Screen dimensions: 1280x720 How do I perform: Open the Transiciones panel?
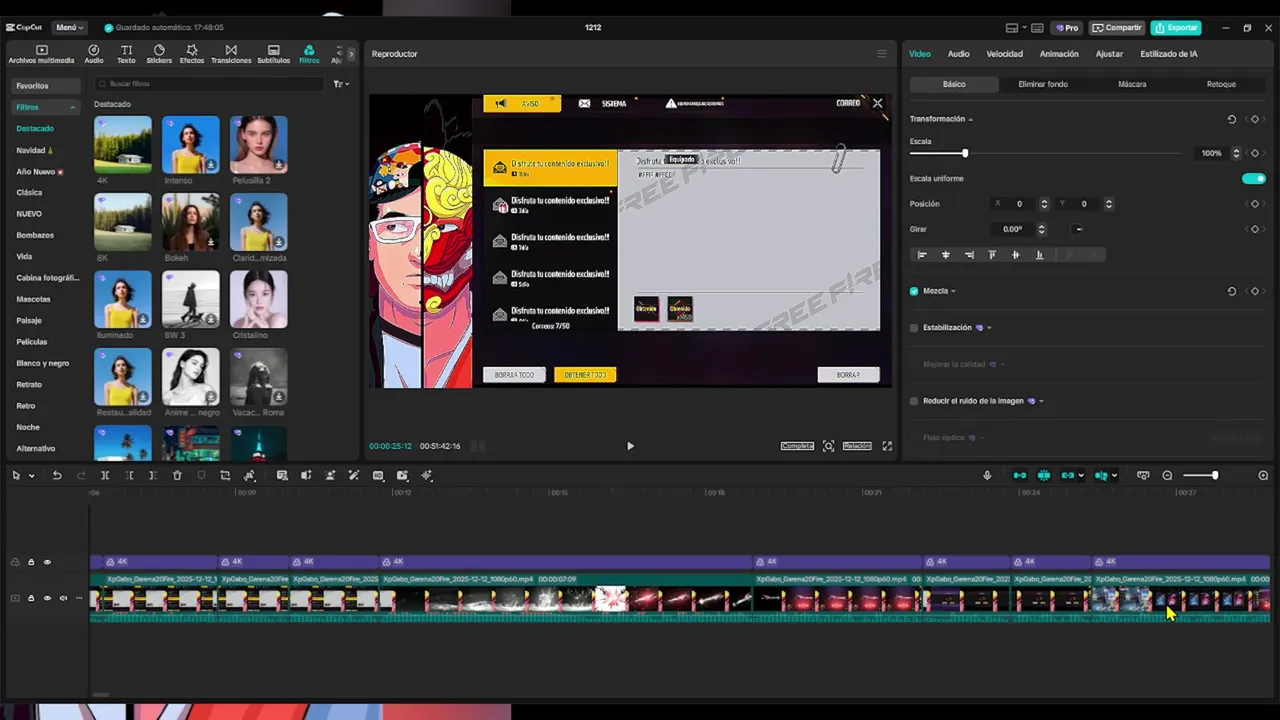click(231, 54)
